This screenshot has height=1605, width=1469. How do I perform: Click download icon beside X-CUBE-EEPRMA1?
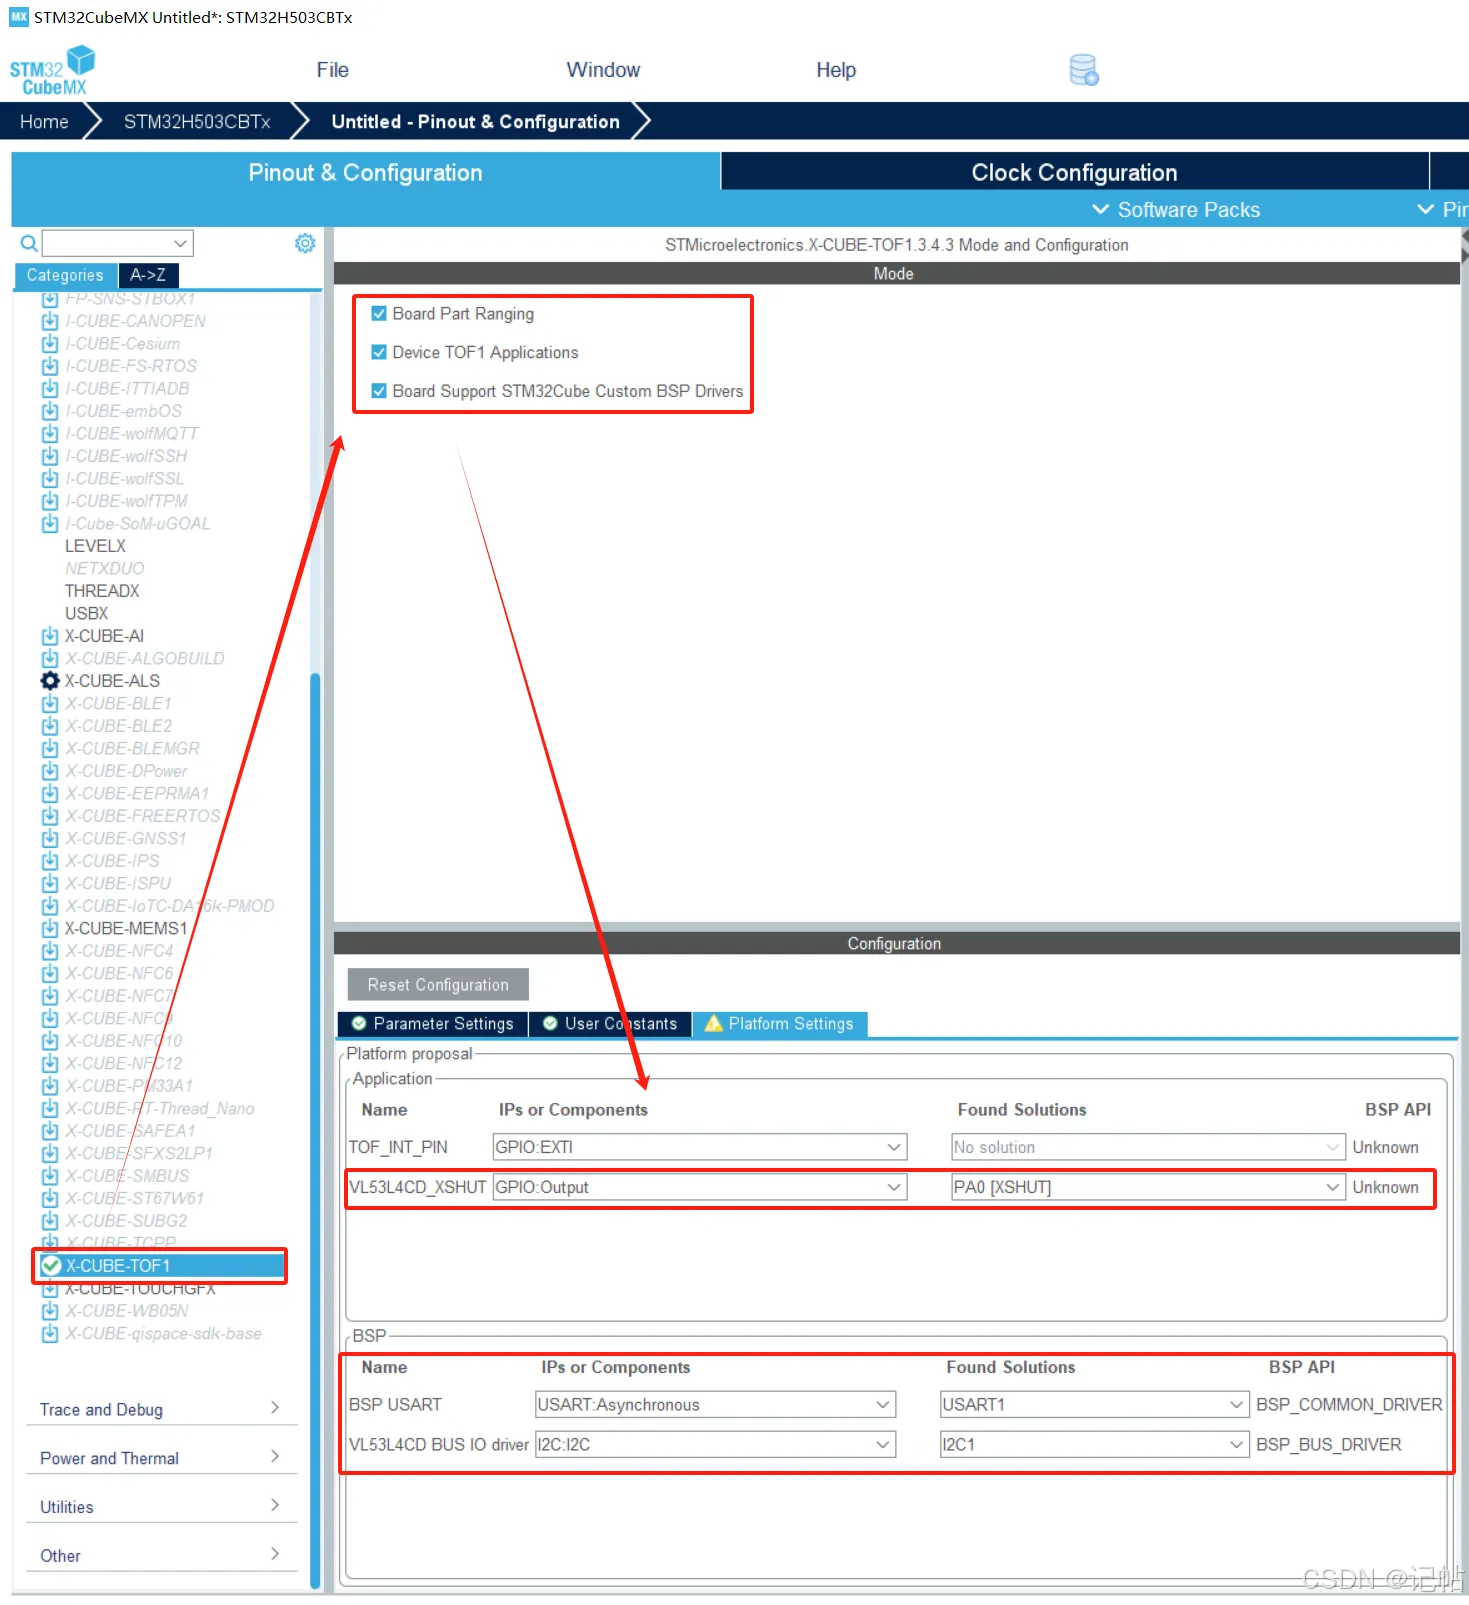click(50, 794)
